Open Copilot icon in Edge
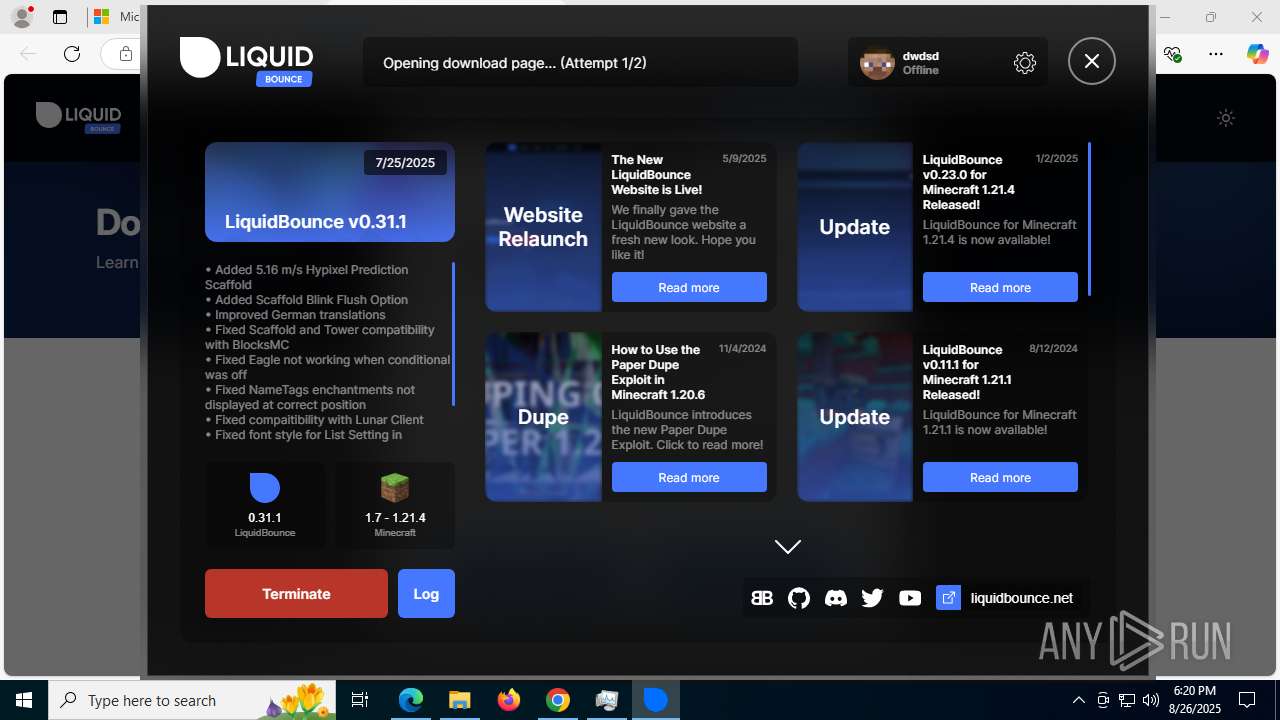The width and height of the screenshot is (1280, 720). pyautogui.click(x=1257, y=54)
